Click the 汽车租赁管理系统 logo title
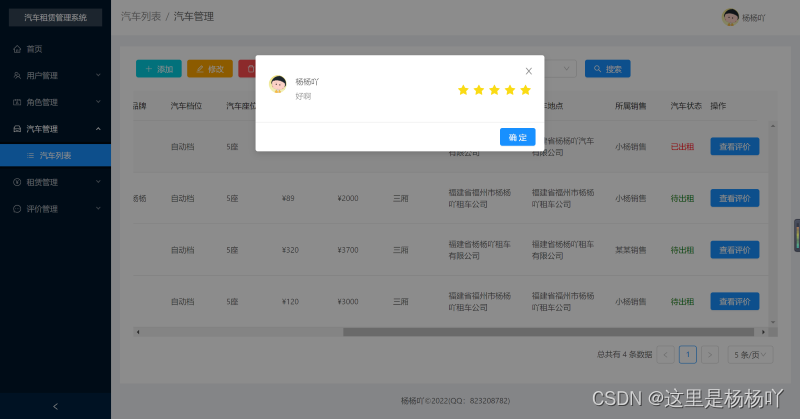Viewport: 800px width, 419px height. click(x=55, y=17)
